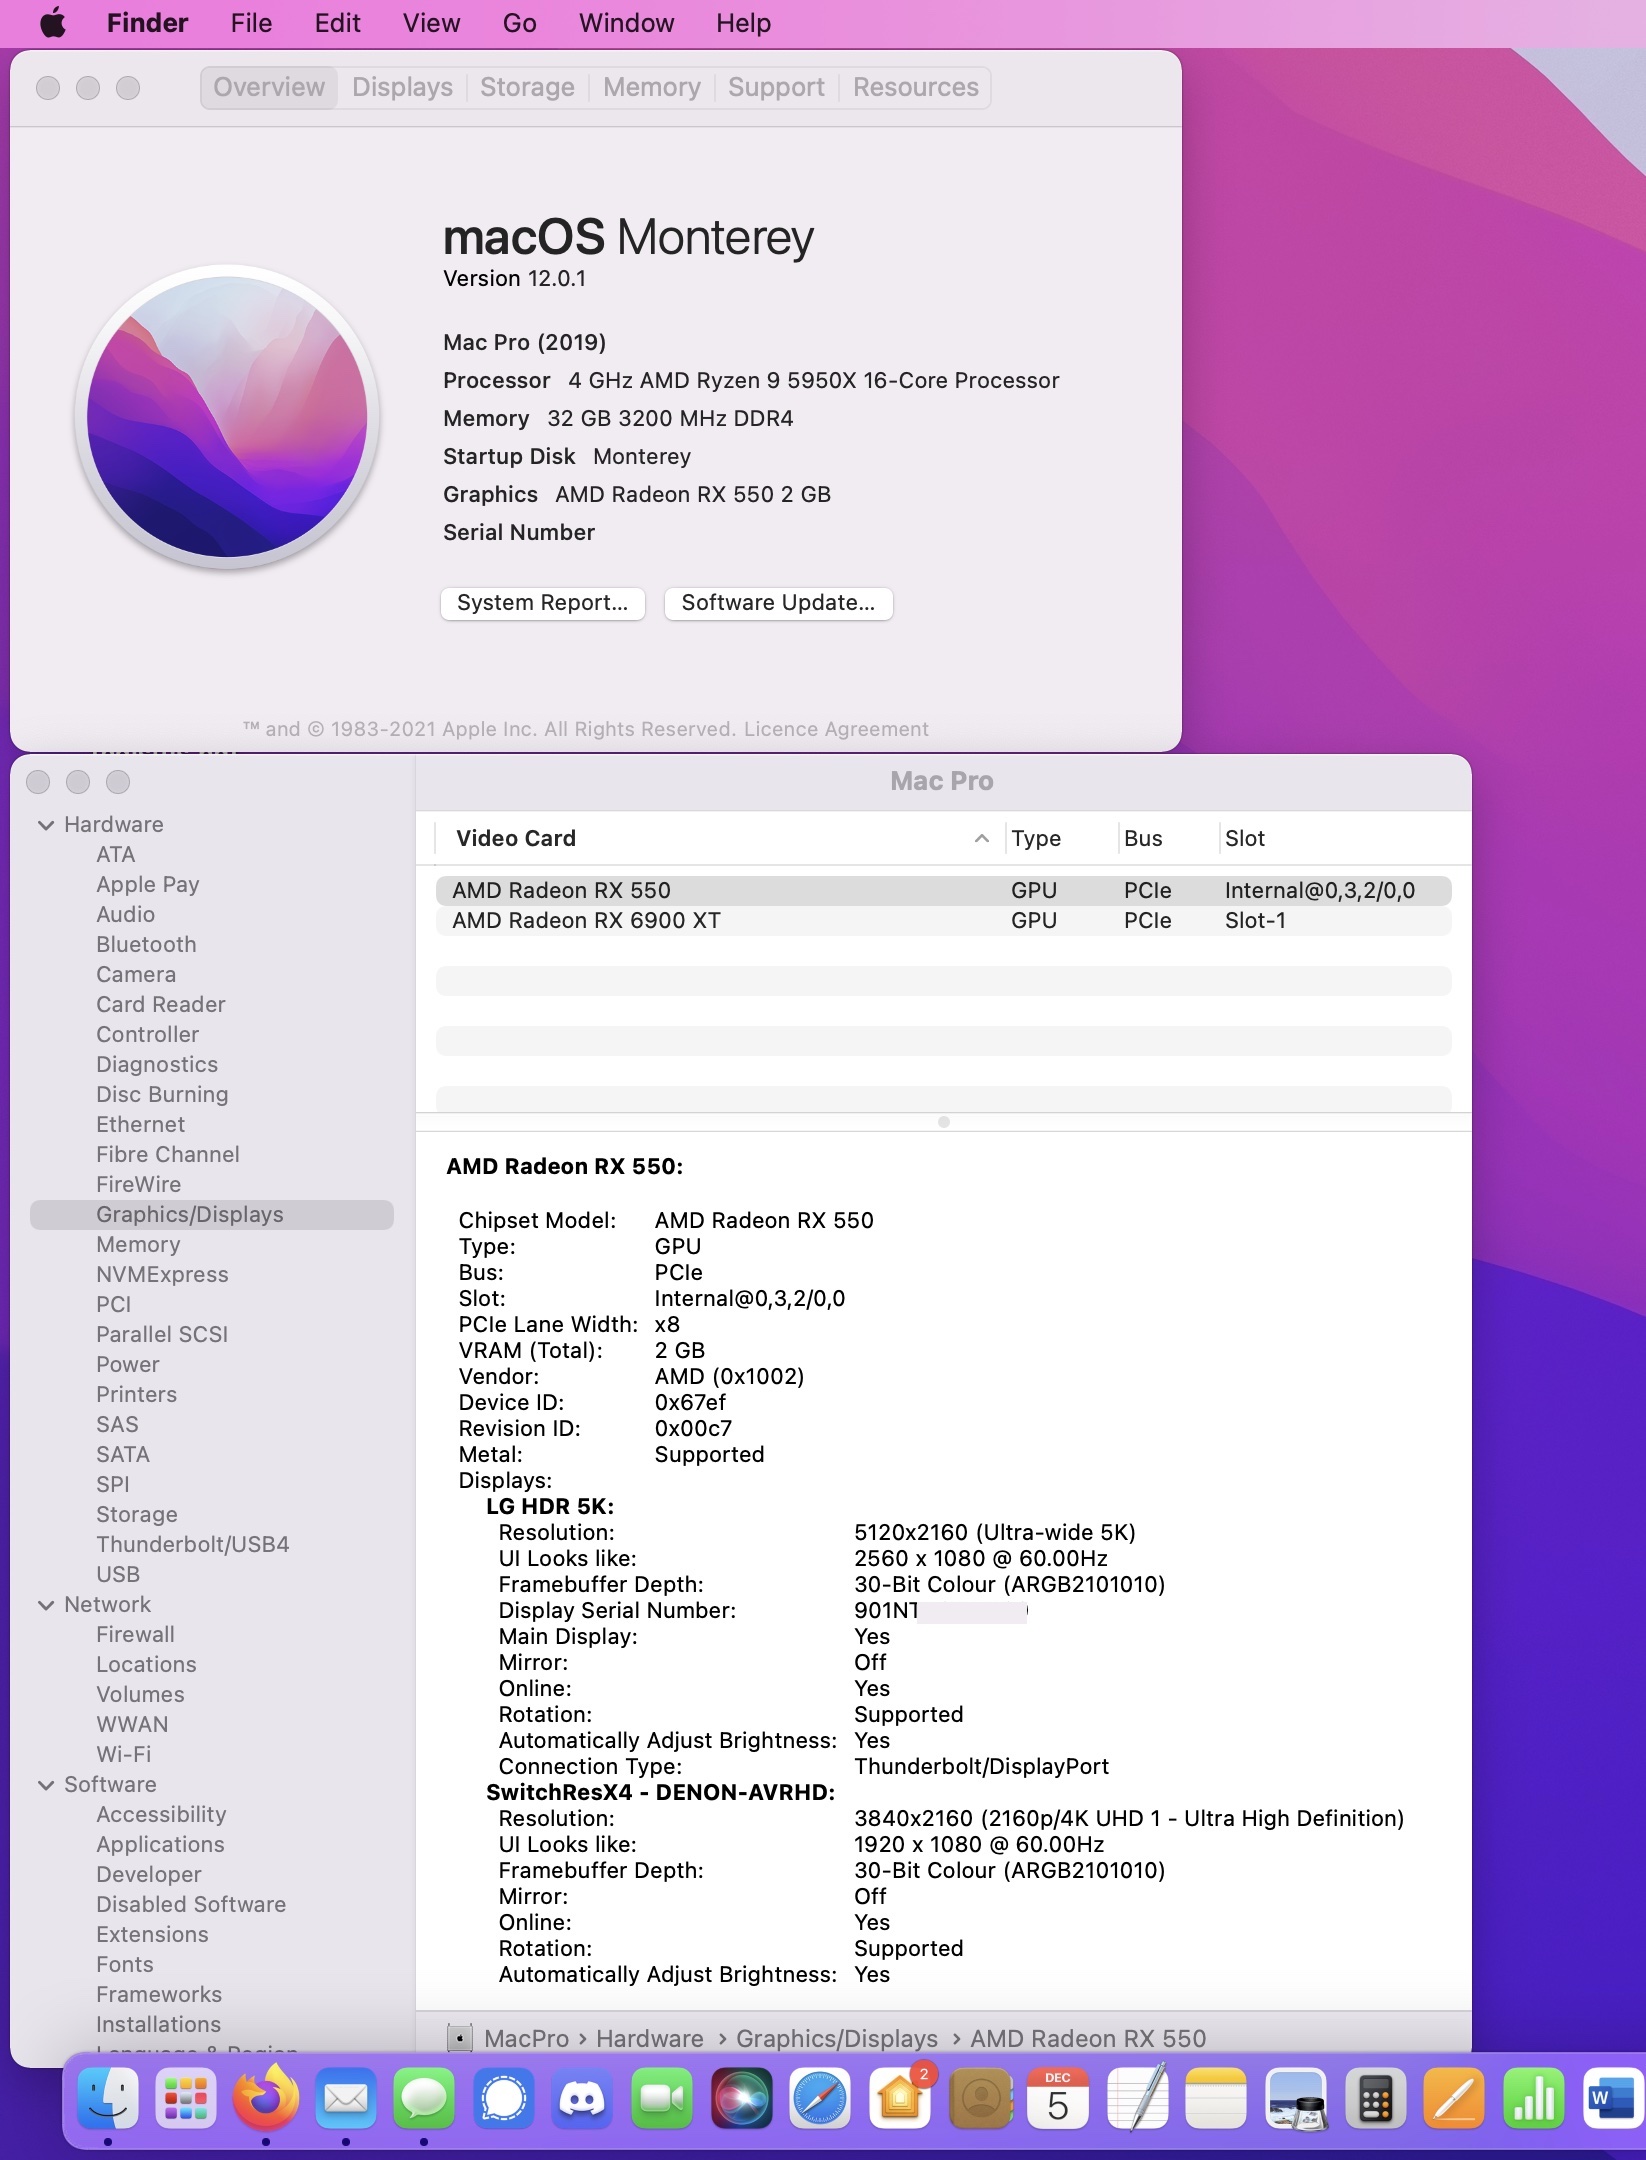Launch Siri from the dock
1646x2160 pixels.
point(741,2098)
